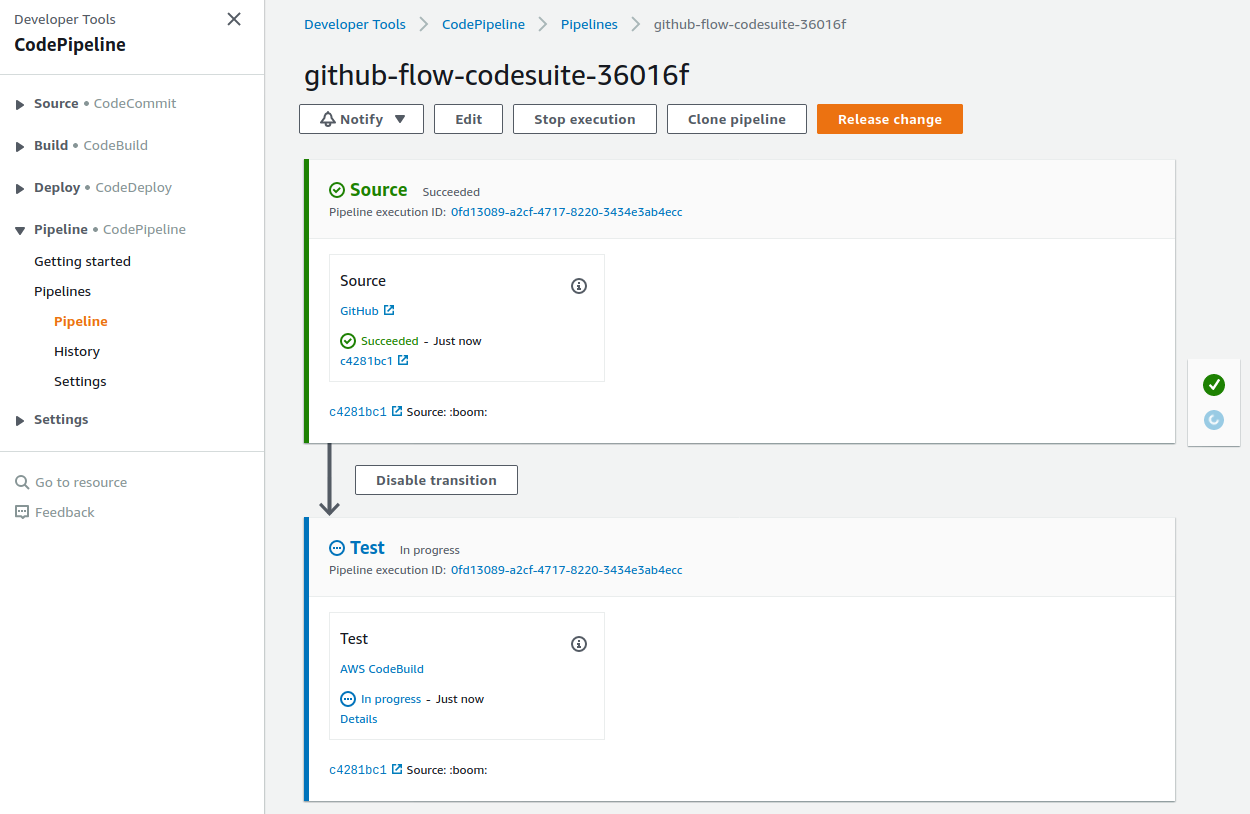This screenshot has height=814, width=1250.
Task: Open pipeline History page
Action: pos(77,351)
